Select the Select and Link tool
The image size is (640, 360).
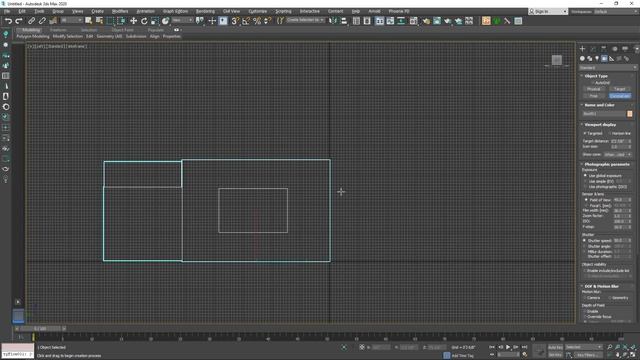click(x=31, y=21)
